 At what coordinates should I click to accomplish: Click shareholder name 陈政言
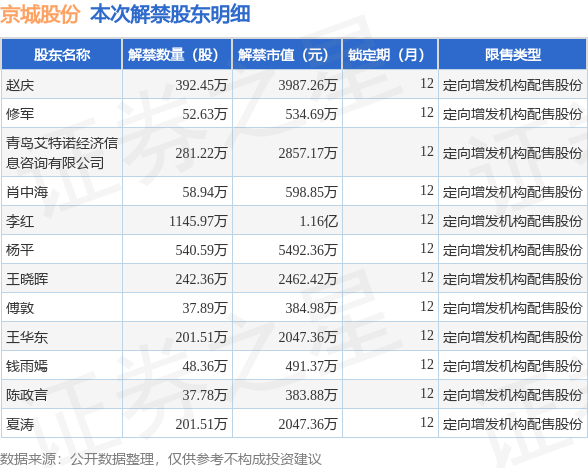pyautogui.click(x=27, y=395)
